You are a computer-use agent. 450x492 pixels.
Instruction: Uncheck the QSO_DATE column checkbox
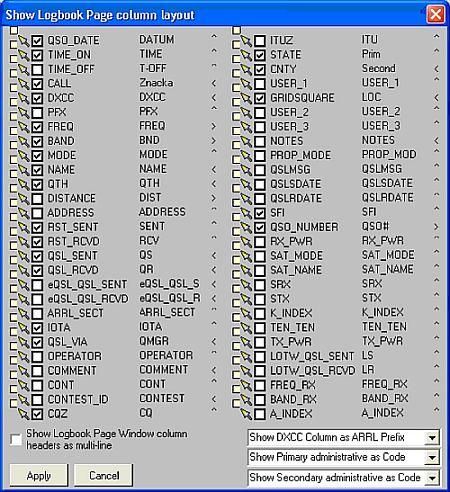point(37,41)
